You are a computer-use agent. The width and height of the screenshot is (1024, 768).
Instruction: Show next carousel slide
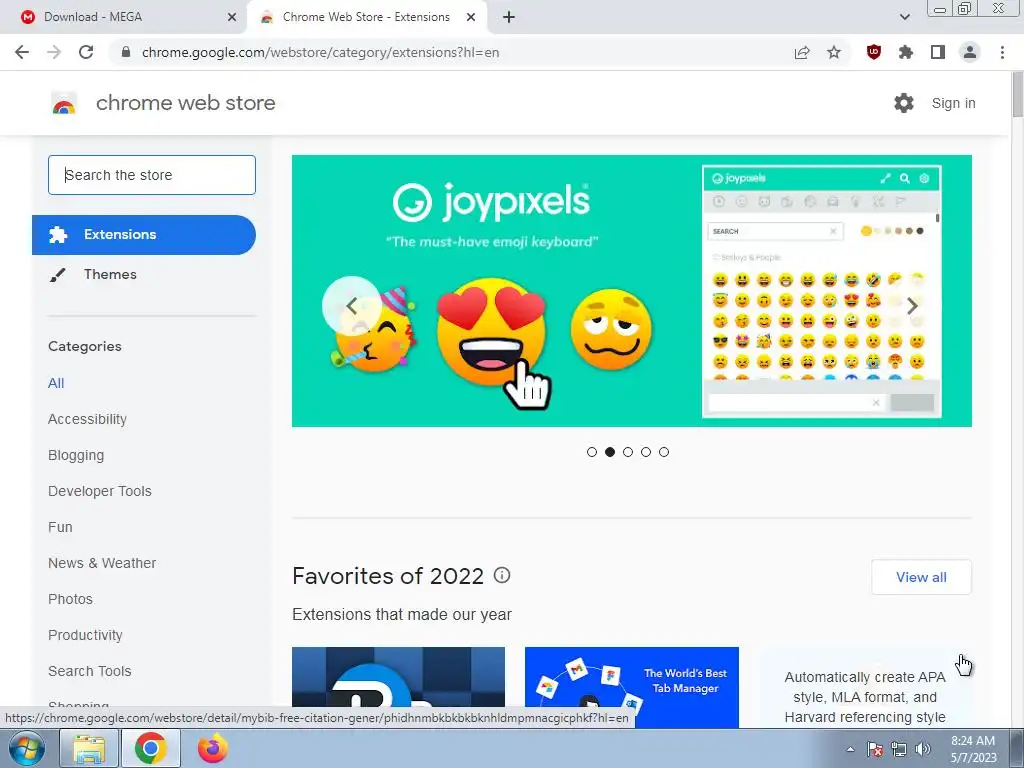(912, 306)
